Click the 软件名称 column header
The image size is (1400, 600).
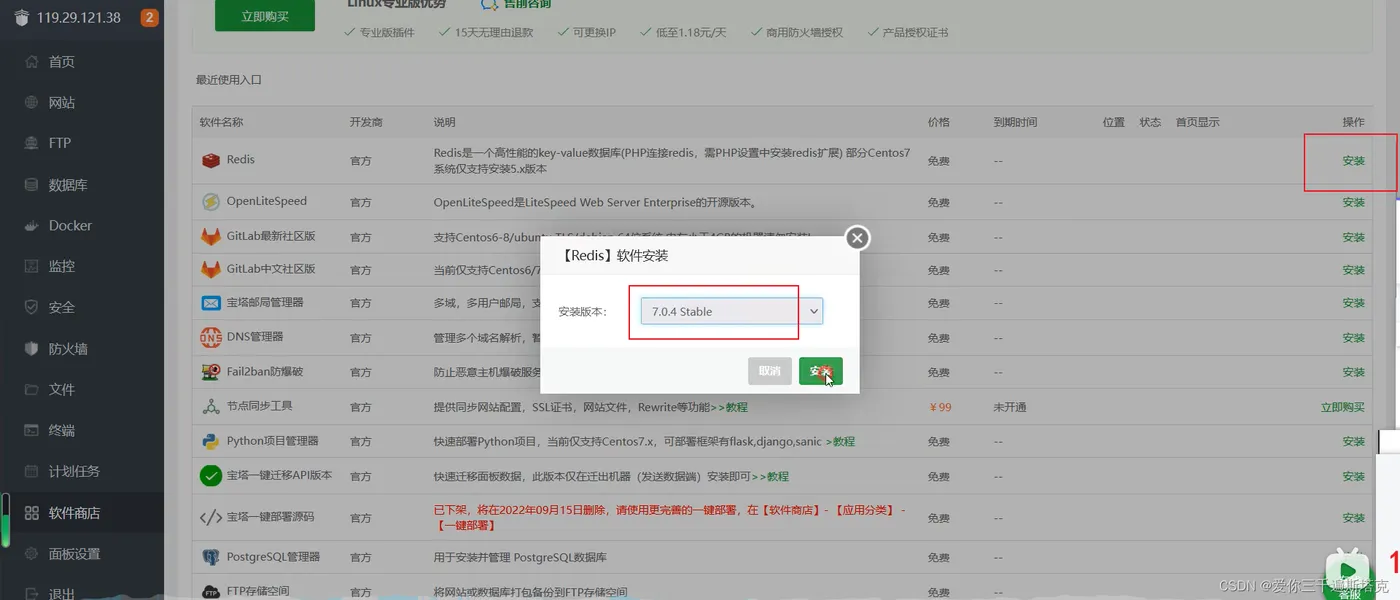point(221,122)
